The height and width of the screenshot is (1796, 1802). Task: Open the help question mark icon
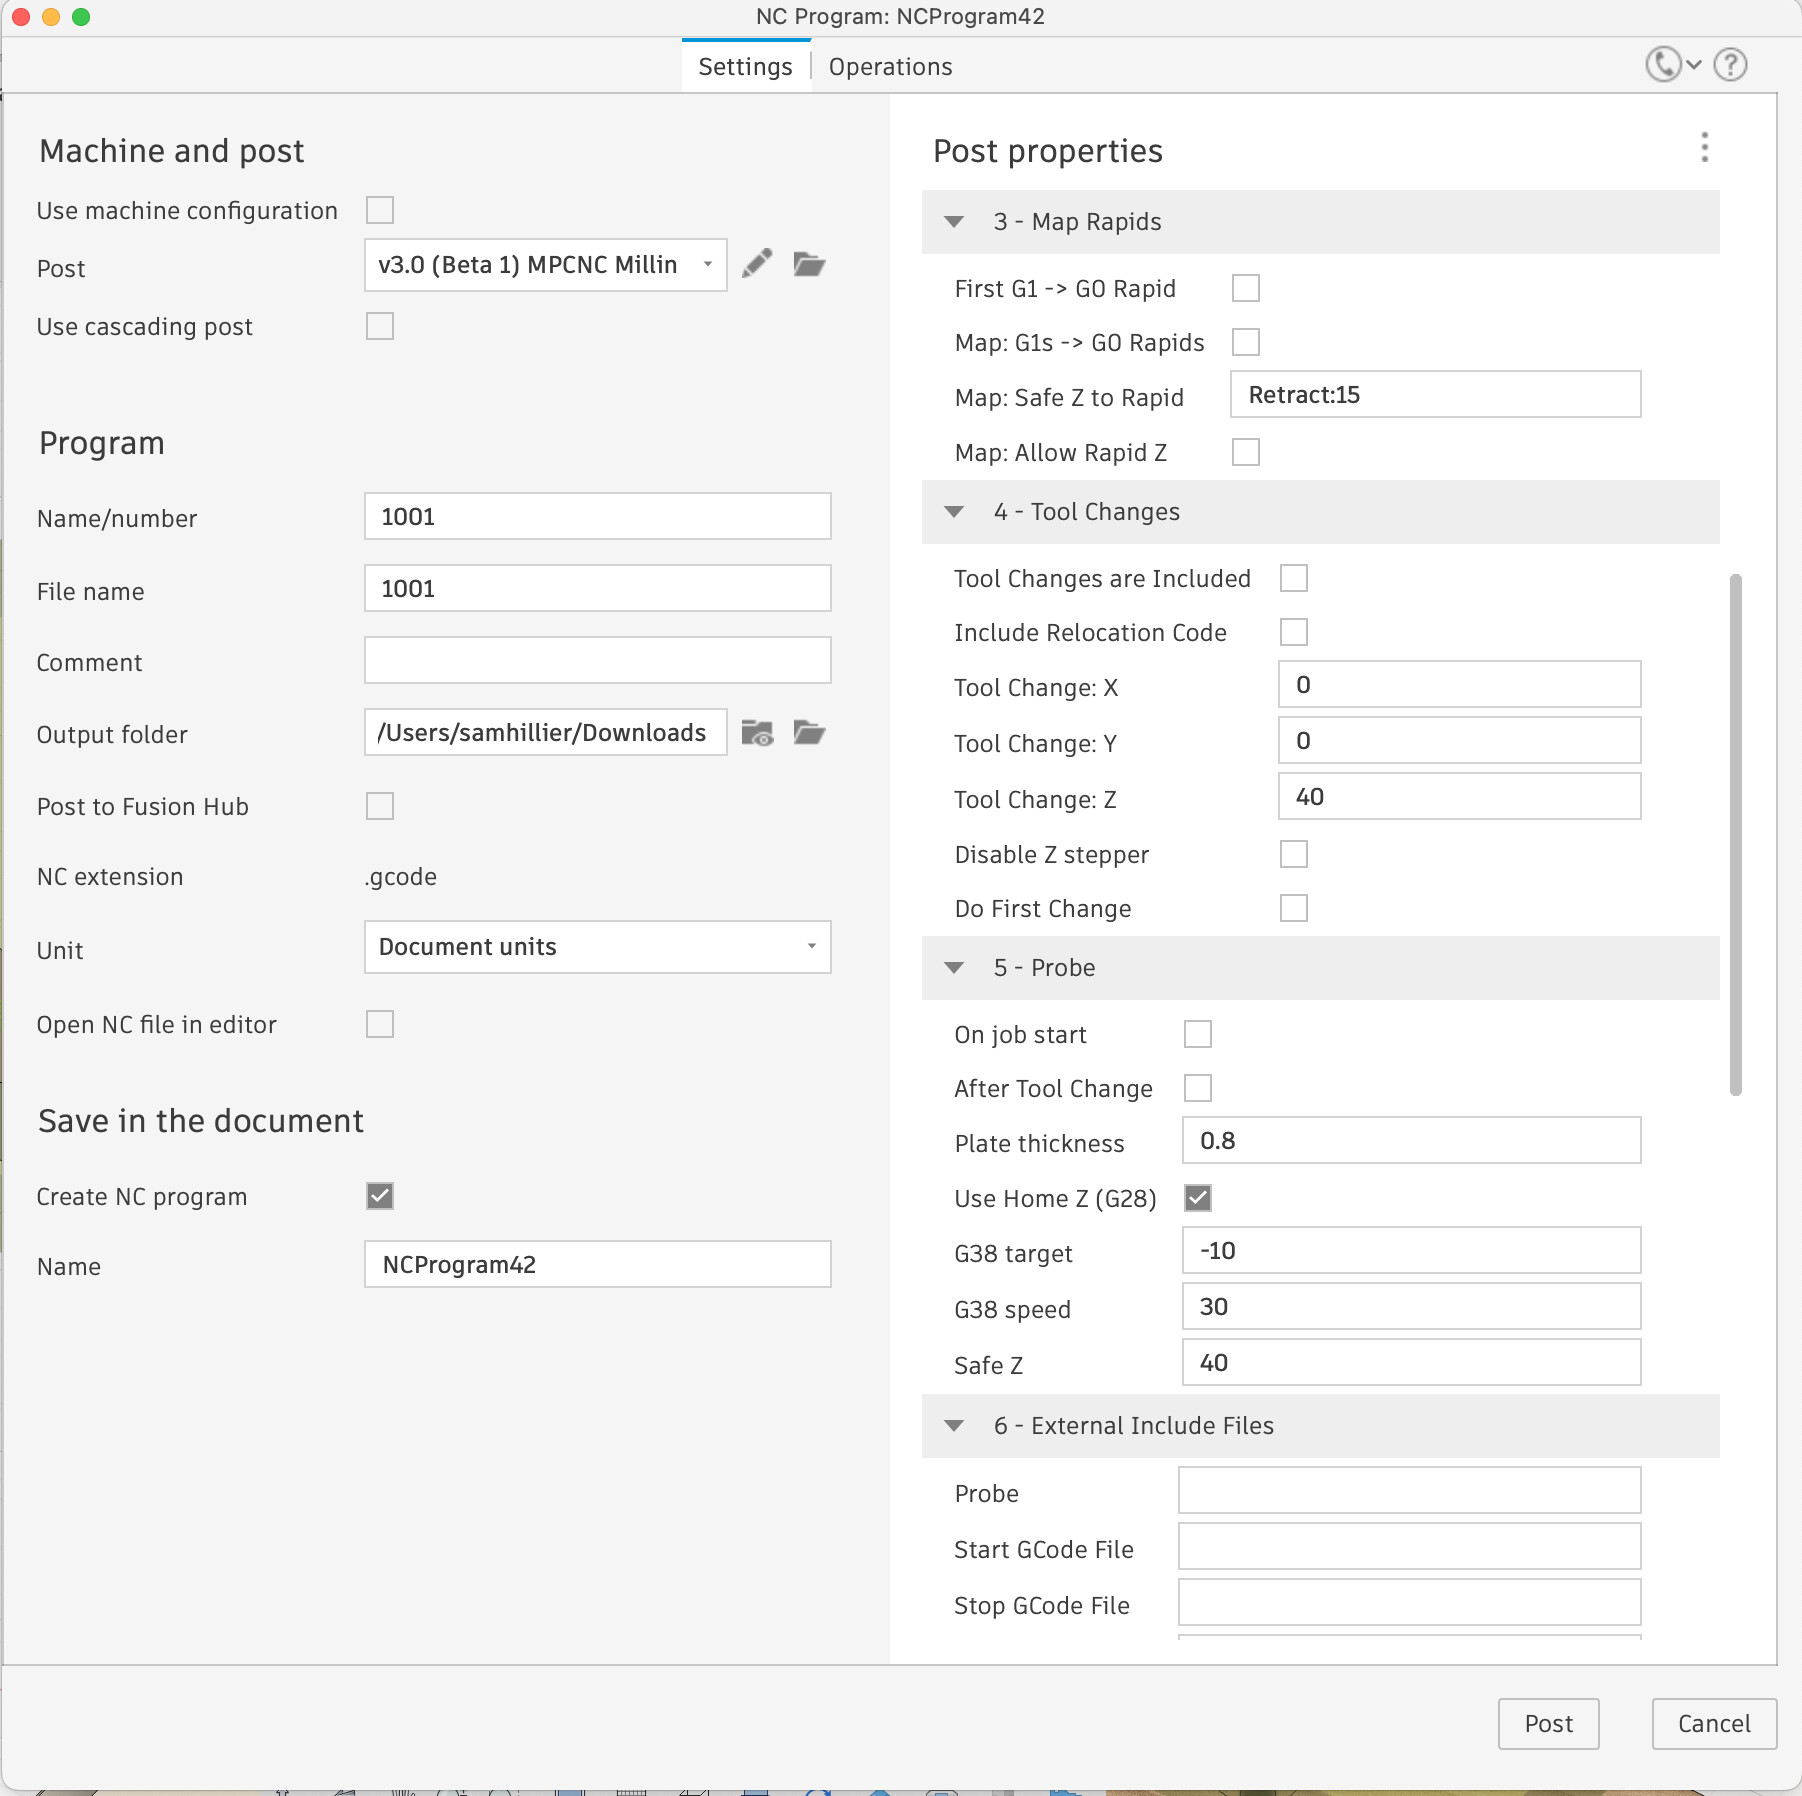pos(1730,65)
